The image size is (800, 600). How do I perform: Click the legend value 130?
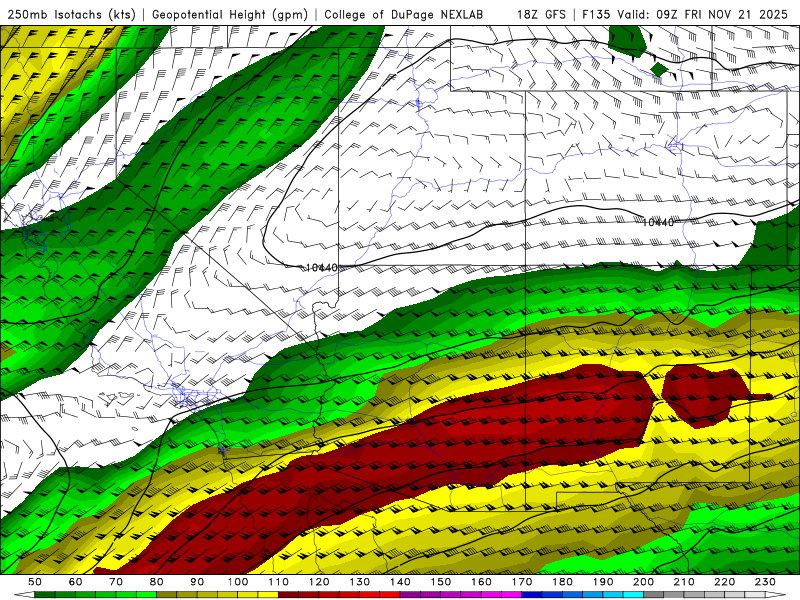tap(359, 582)
